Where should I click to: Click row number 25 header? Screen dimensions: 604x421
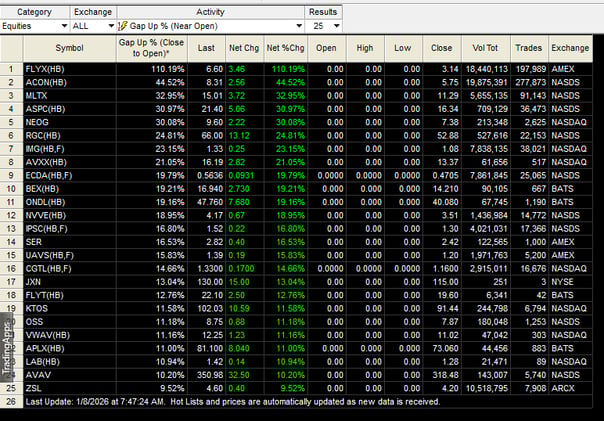click(11, 388)
